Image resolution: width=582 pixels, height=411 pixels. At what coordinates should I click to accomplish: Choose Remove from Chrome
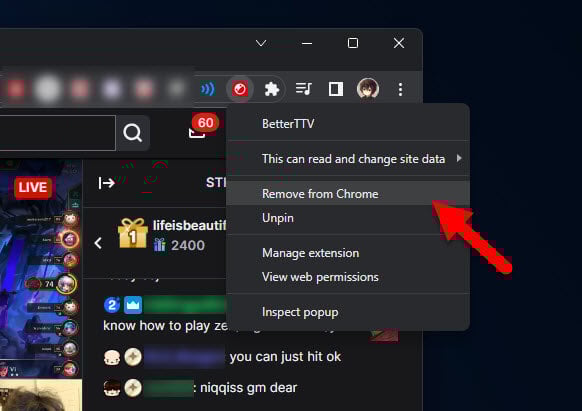348,194
